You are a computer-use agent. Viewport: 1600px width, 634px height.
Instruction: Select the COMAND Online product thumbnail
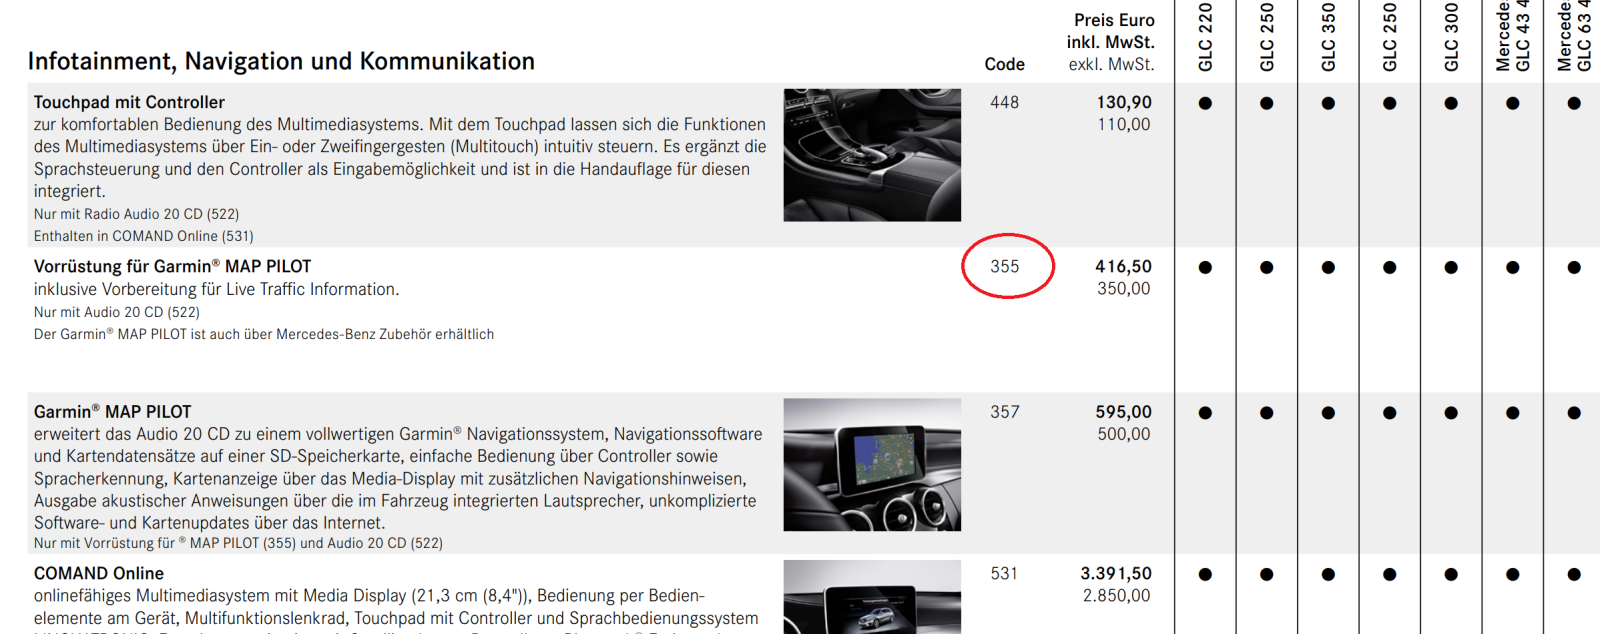(x=872, y=597)
